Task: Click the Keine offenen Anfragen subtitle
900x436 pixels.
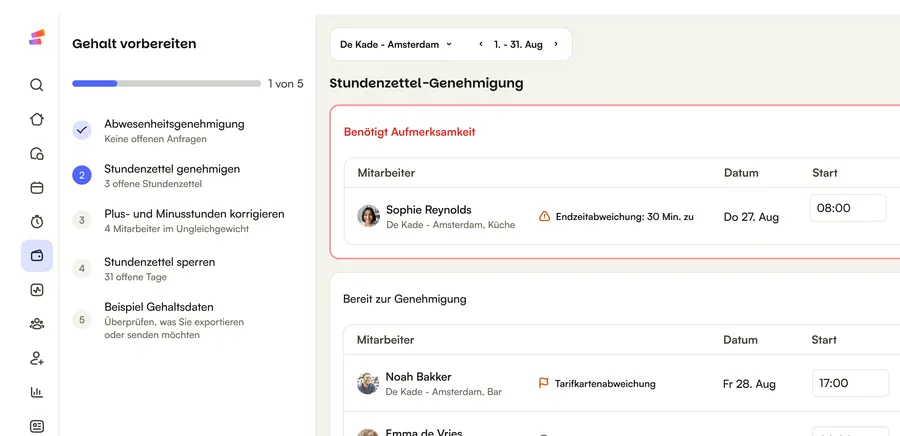Action: point(156,139)
